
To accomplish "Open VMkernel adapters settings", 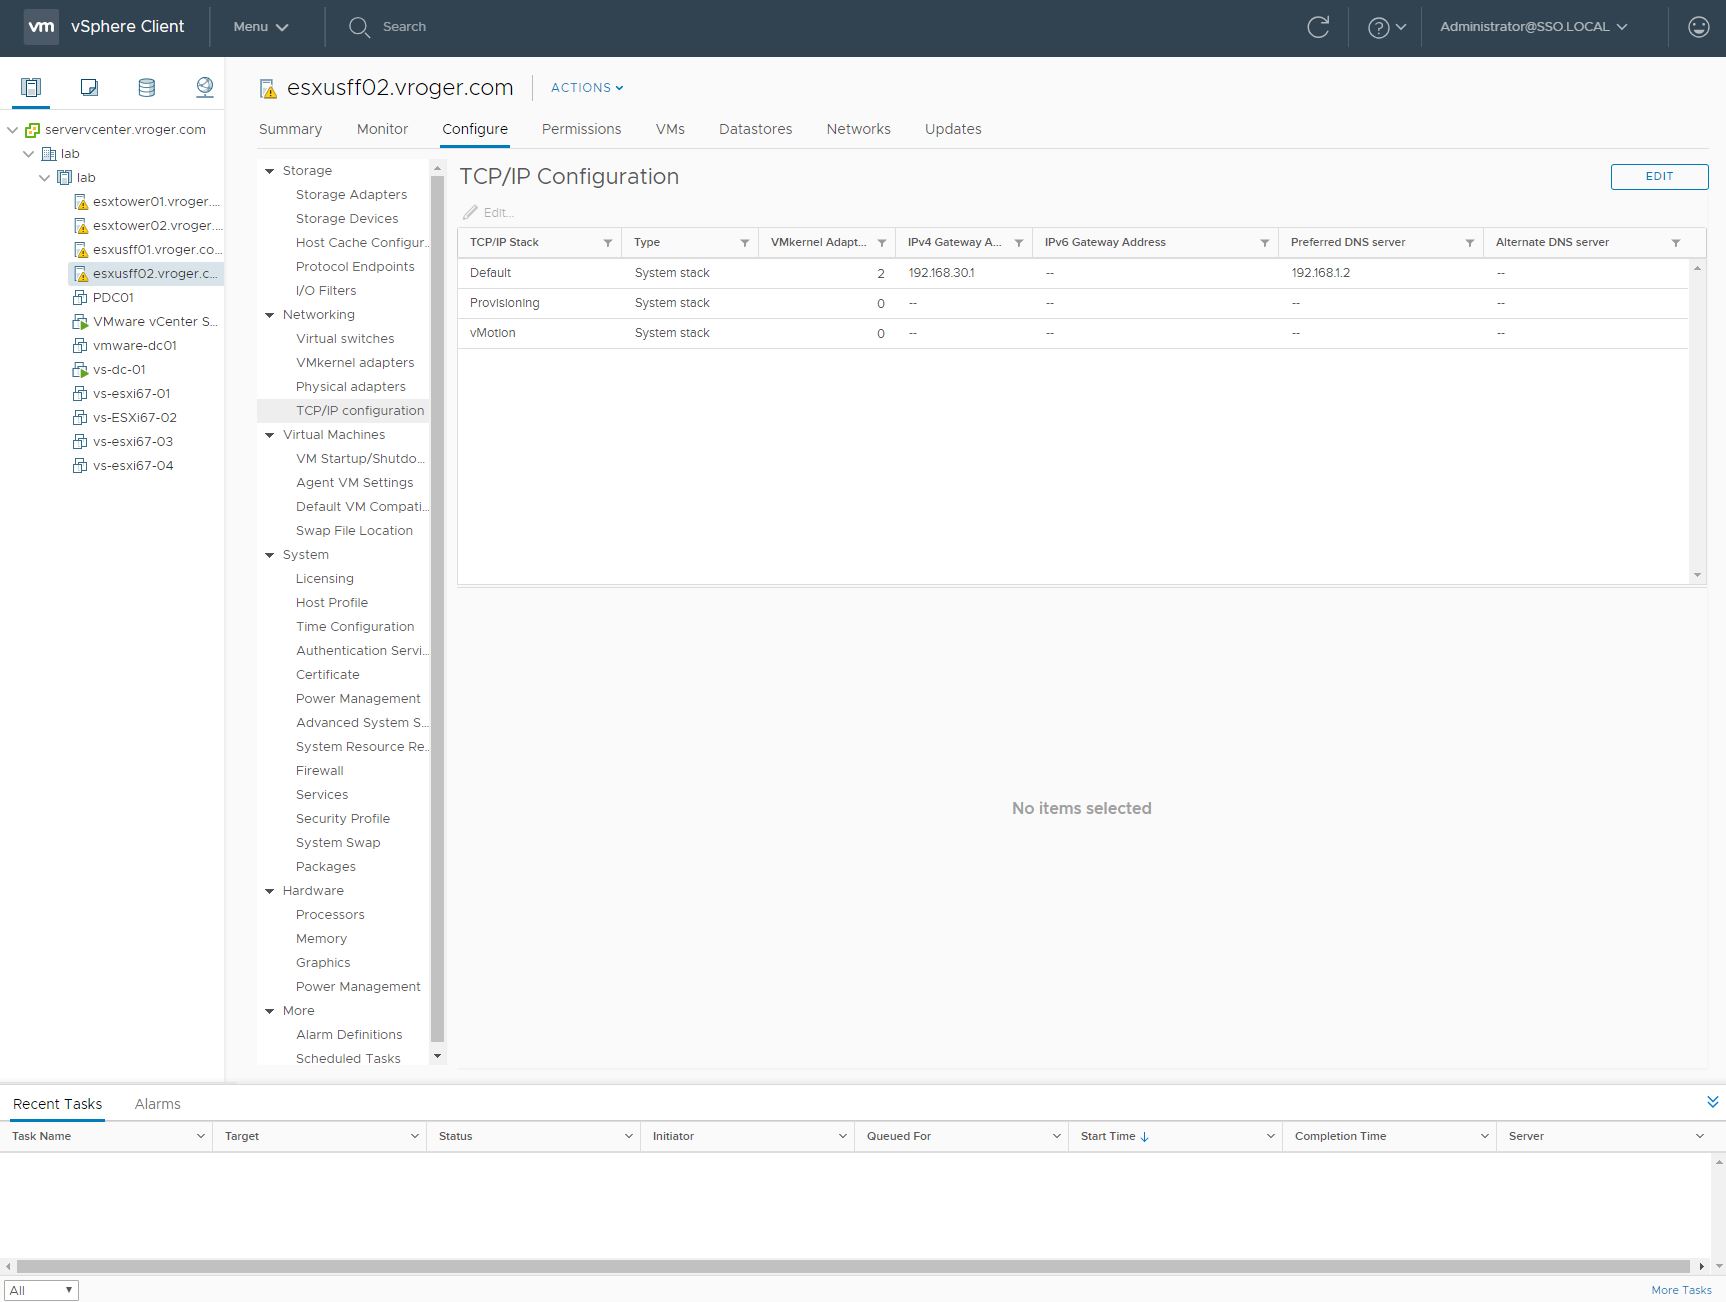I will (355, 363).
